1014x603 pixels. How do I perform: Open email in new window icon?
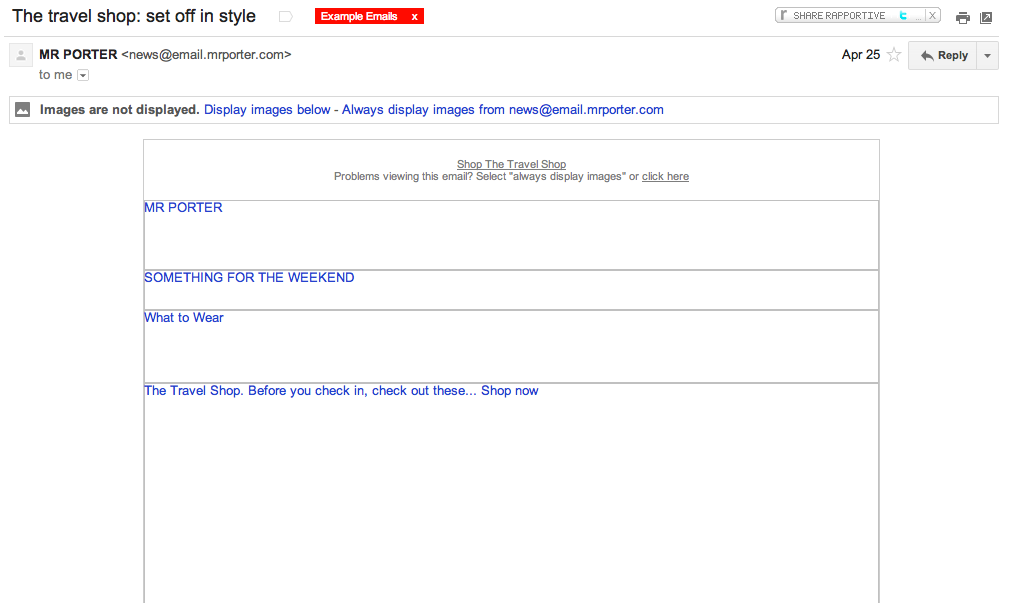click(986, 18)
